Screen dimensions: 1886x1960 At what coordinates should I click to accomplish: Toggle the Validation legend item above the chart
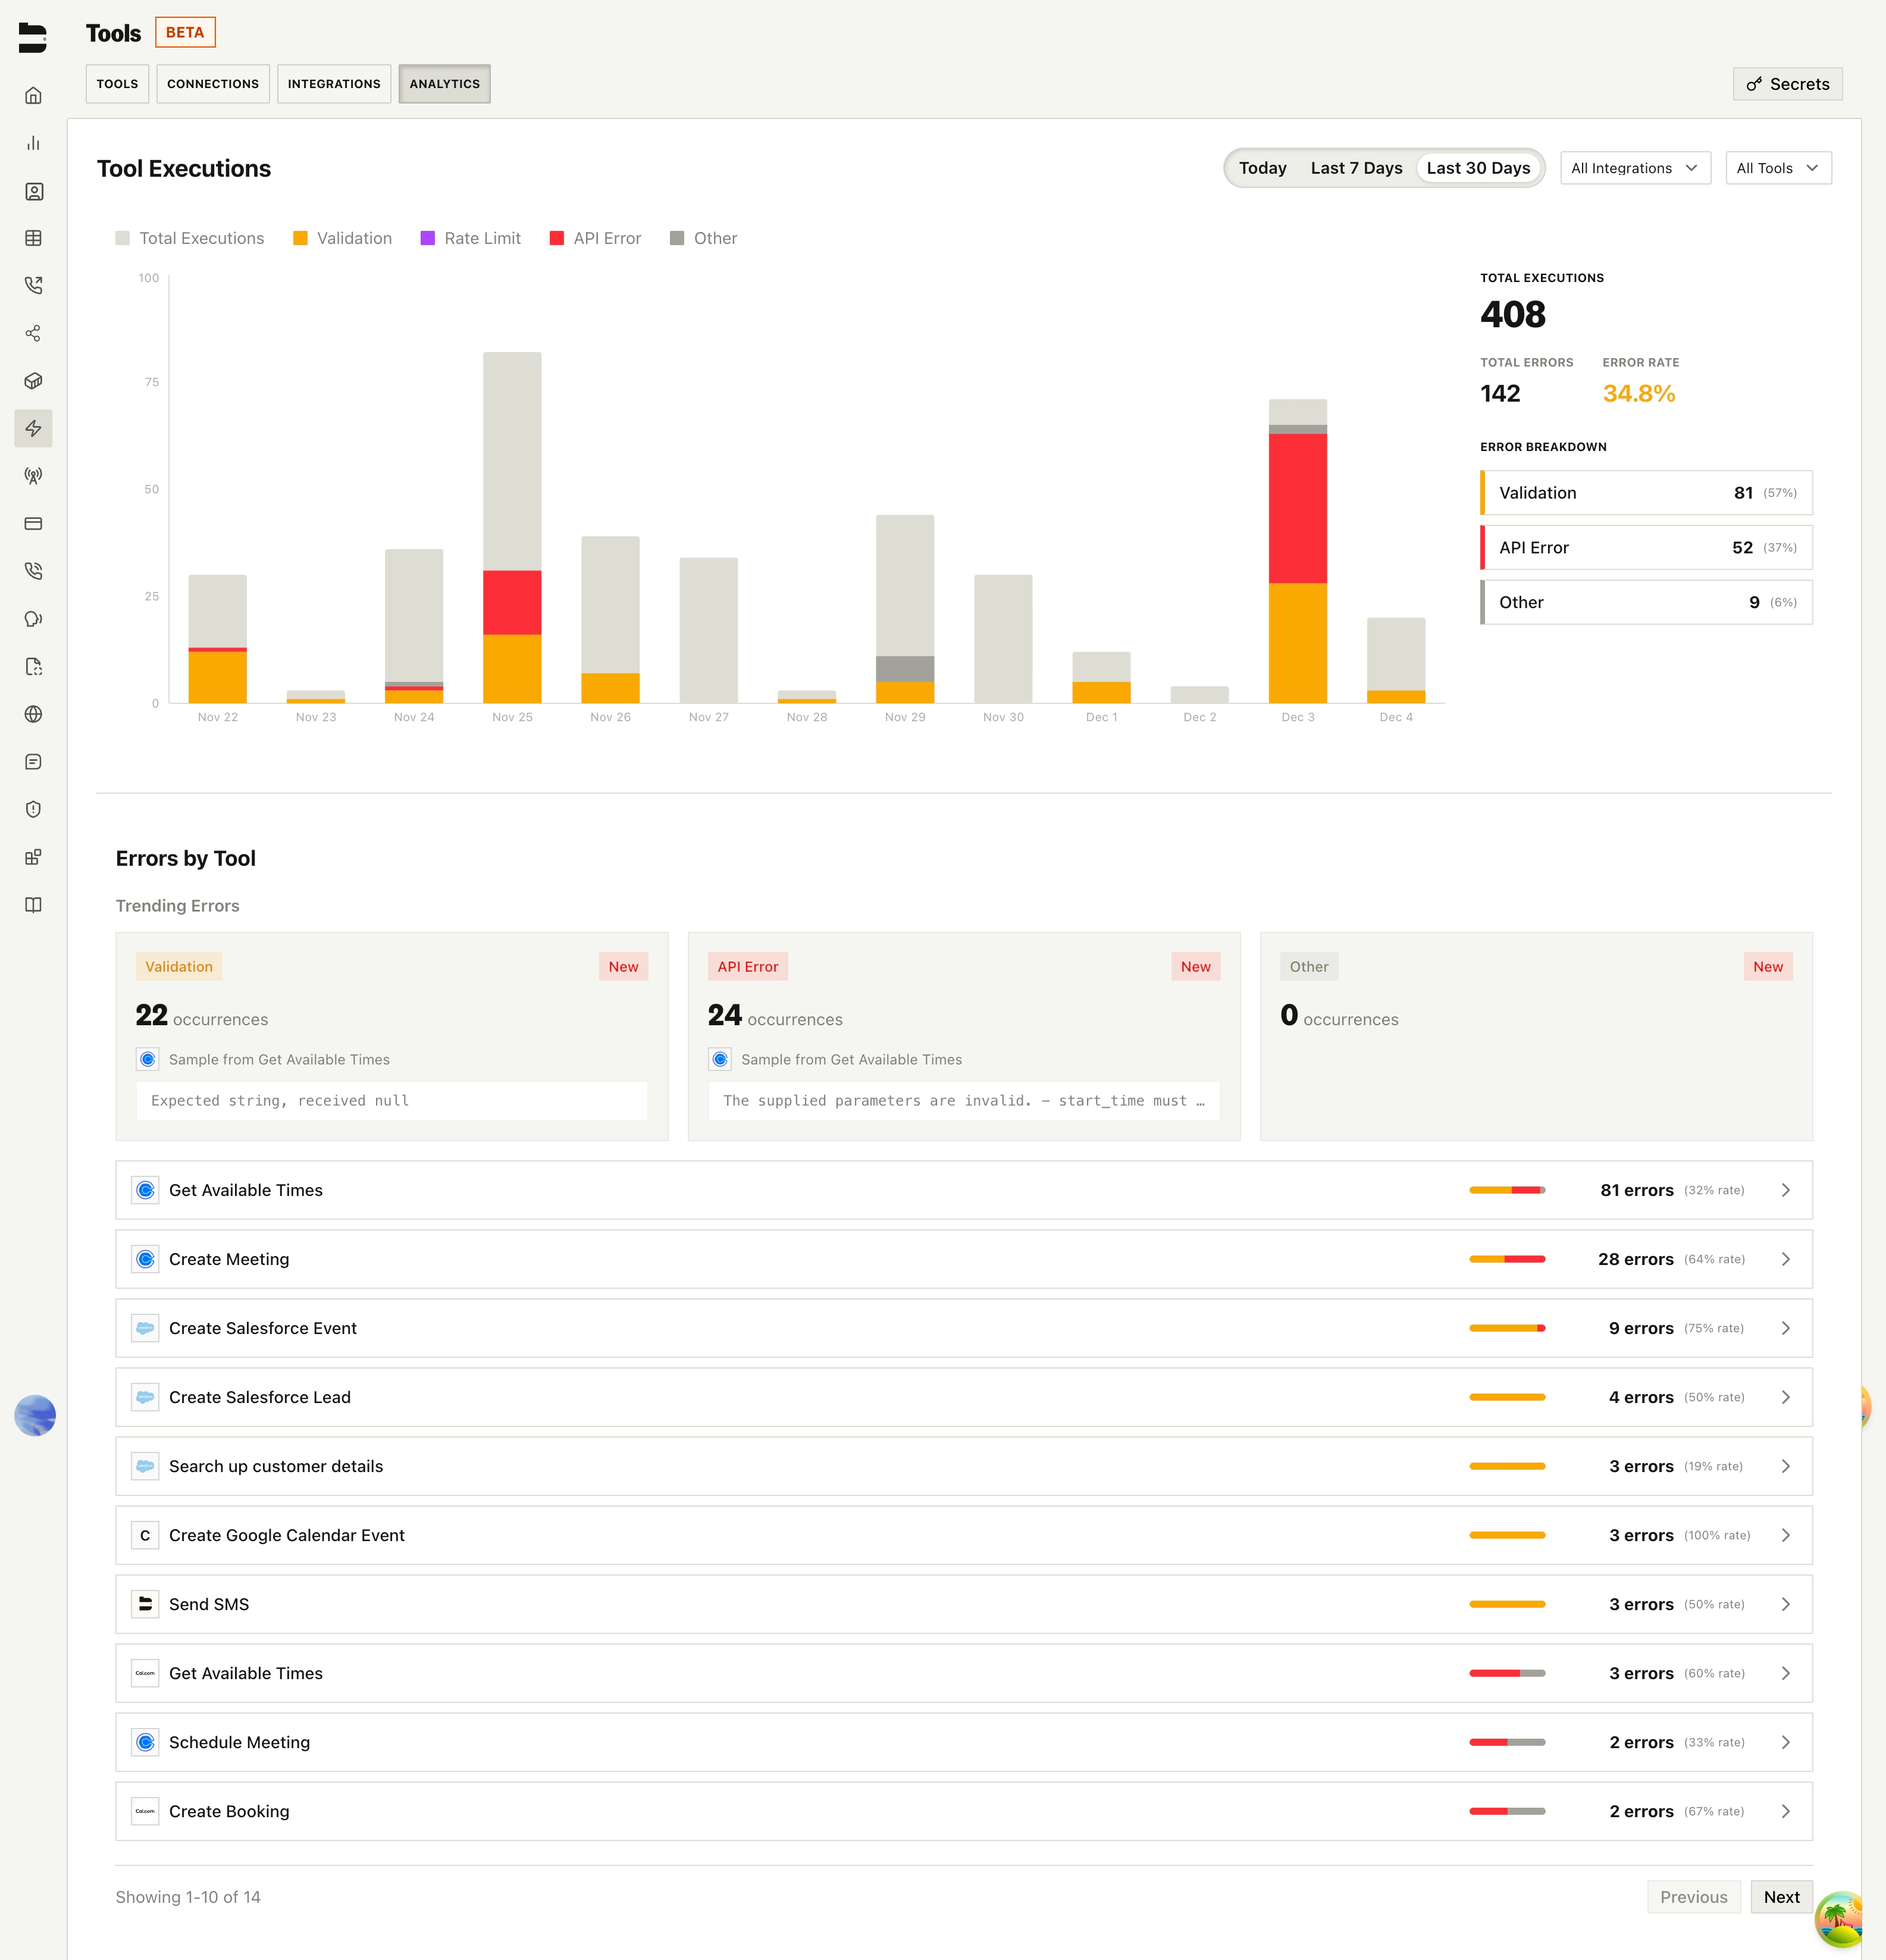[341, 238]
